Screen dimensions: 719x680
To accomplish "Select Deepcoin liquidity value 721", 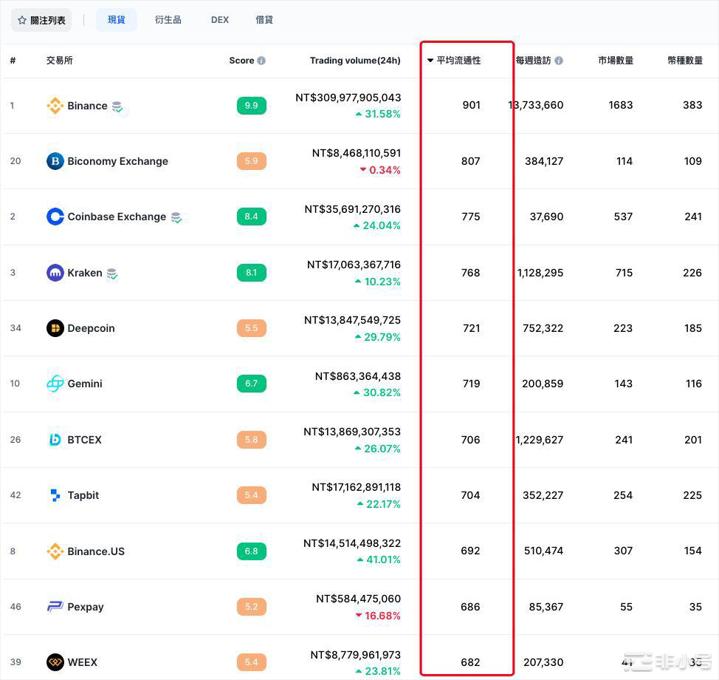I will tap(471, 328).
